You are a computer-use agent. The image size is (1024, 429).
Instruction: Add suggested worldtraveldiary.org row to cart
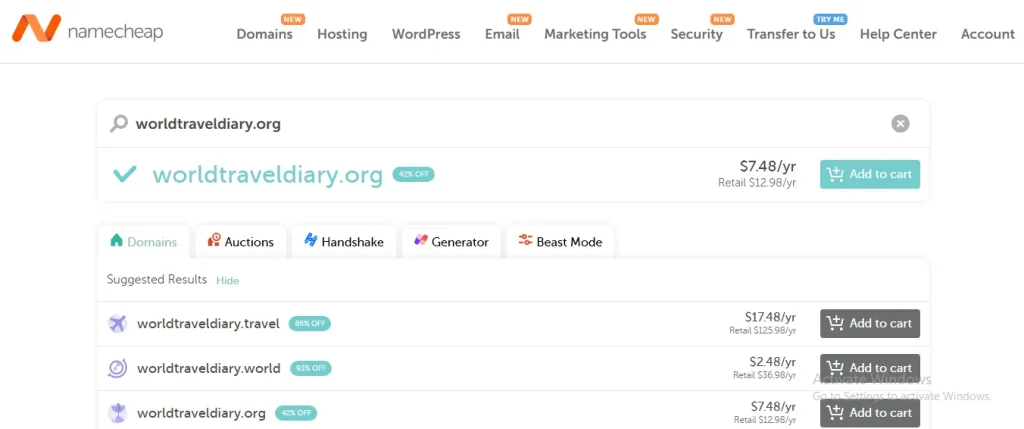[x=870, y=413]
